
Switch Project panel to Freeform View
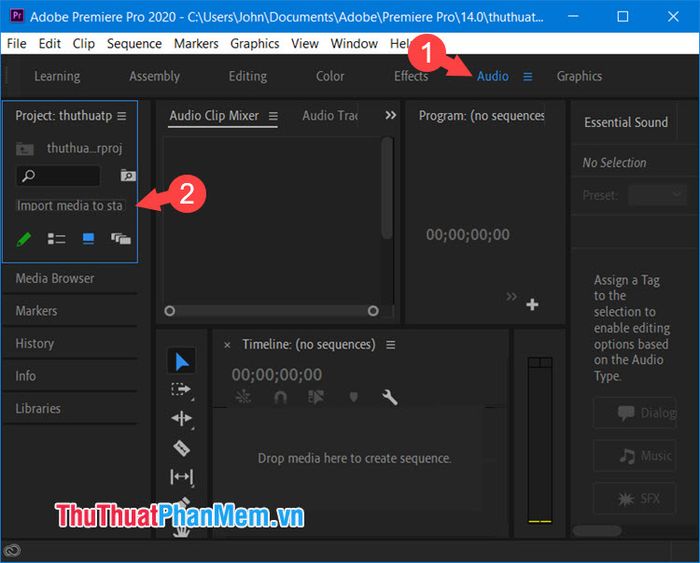tap(121, 239)
